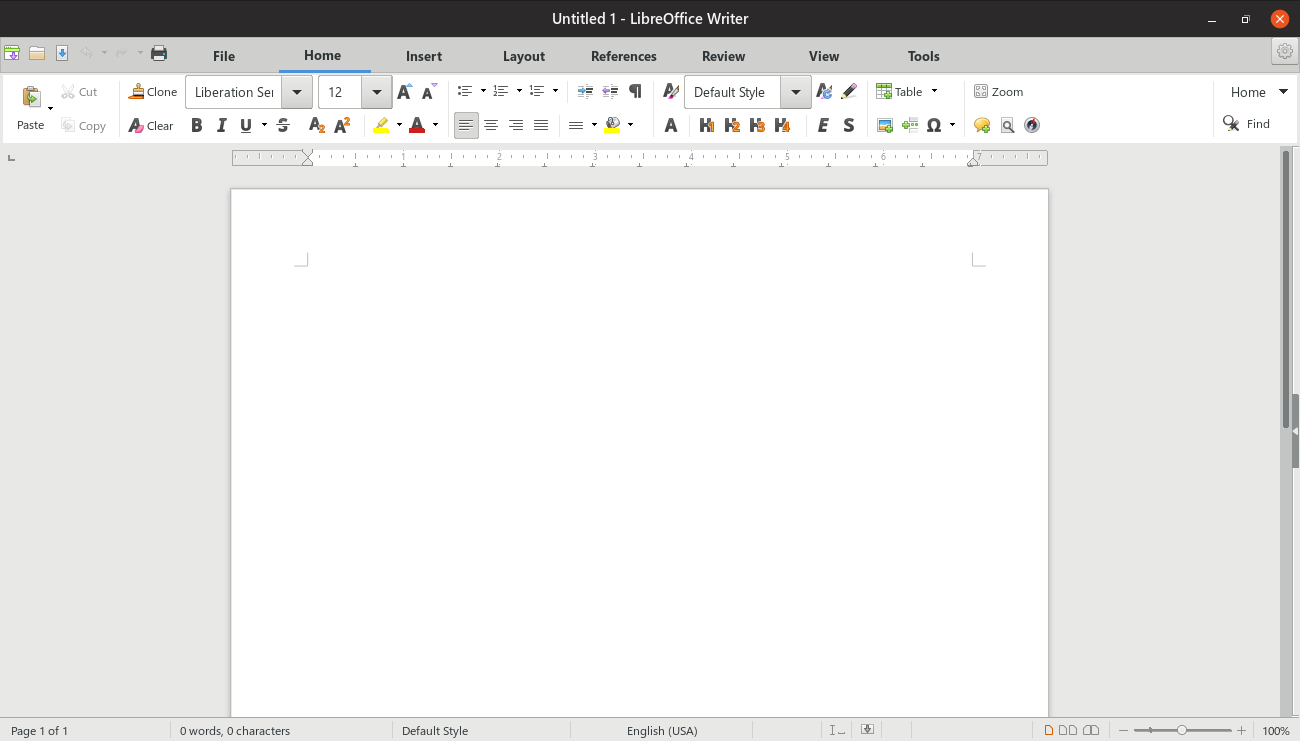Expand the line spacing dropdown arrow
This screenshot has height=741, width=1300.
pos(594,126)
